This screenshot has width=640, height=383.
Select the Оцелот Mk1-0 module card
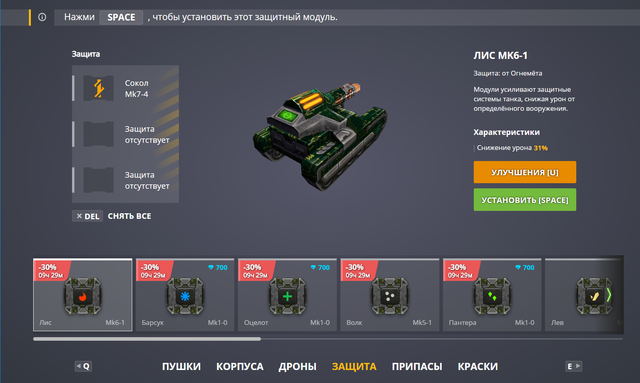coord(287,294)
